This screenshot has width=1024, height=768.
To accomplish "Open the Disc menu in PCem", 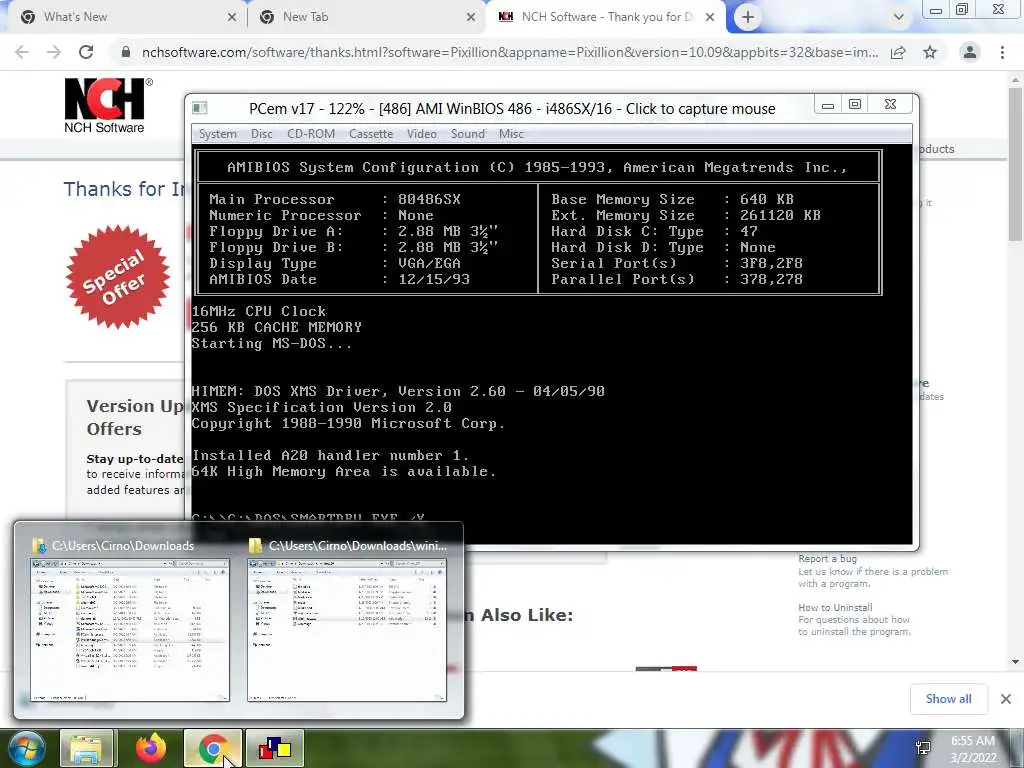I will 262,134.
